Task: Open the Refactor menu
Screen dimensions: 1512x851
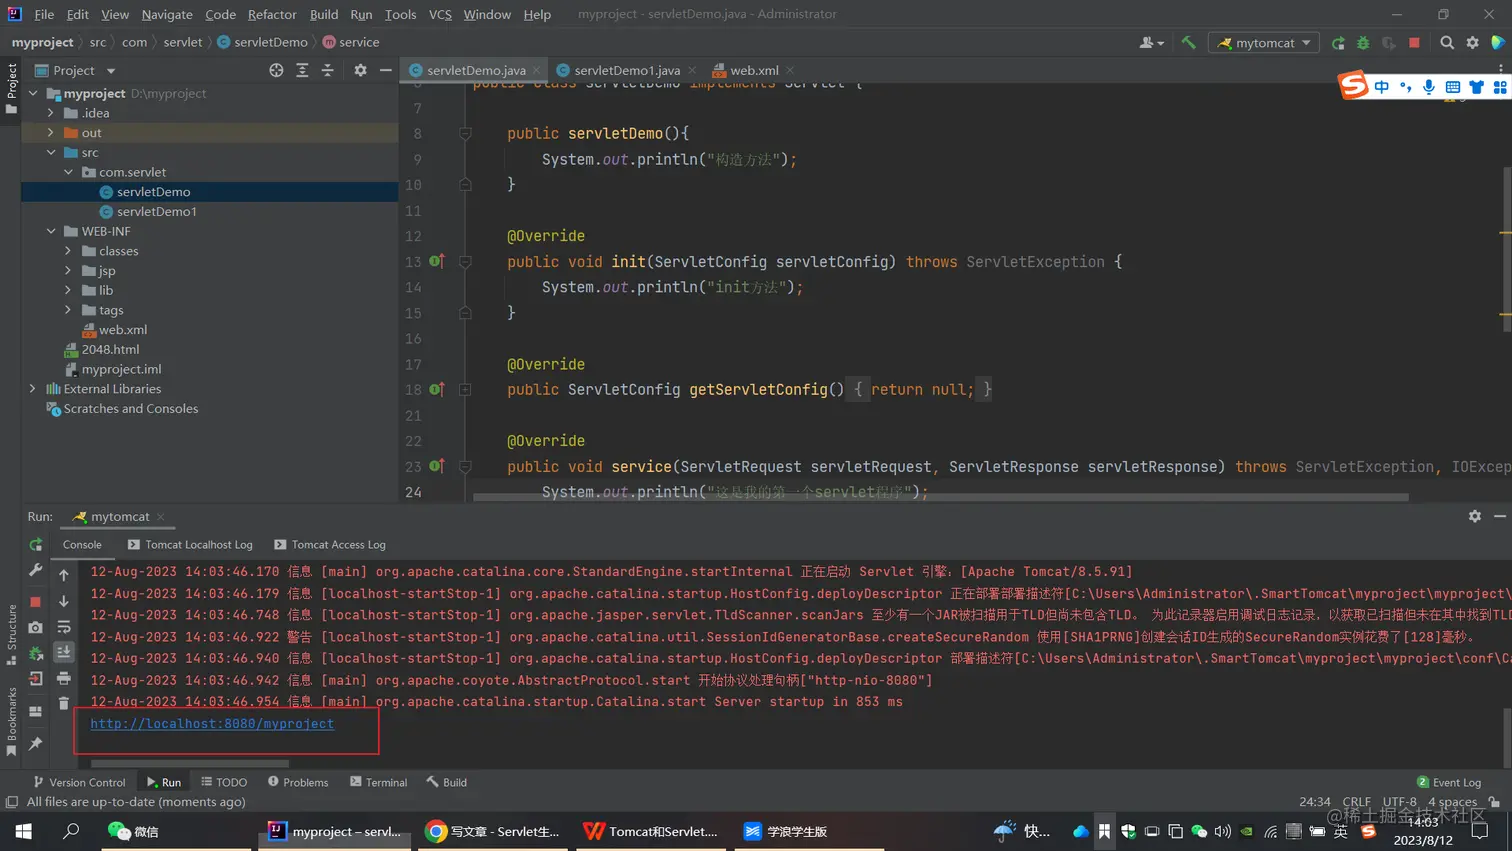Action: (272, 14)
